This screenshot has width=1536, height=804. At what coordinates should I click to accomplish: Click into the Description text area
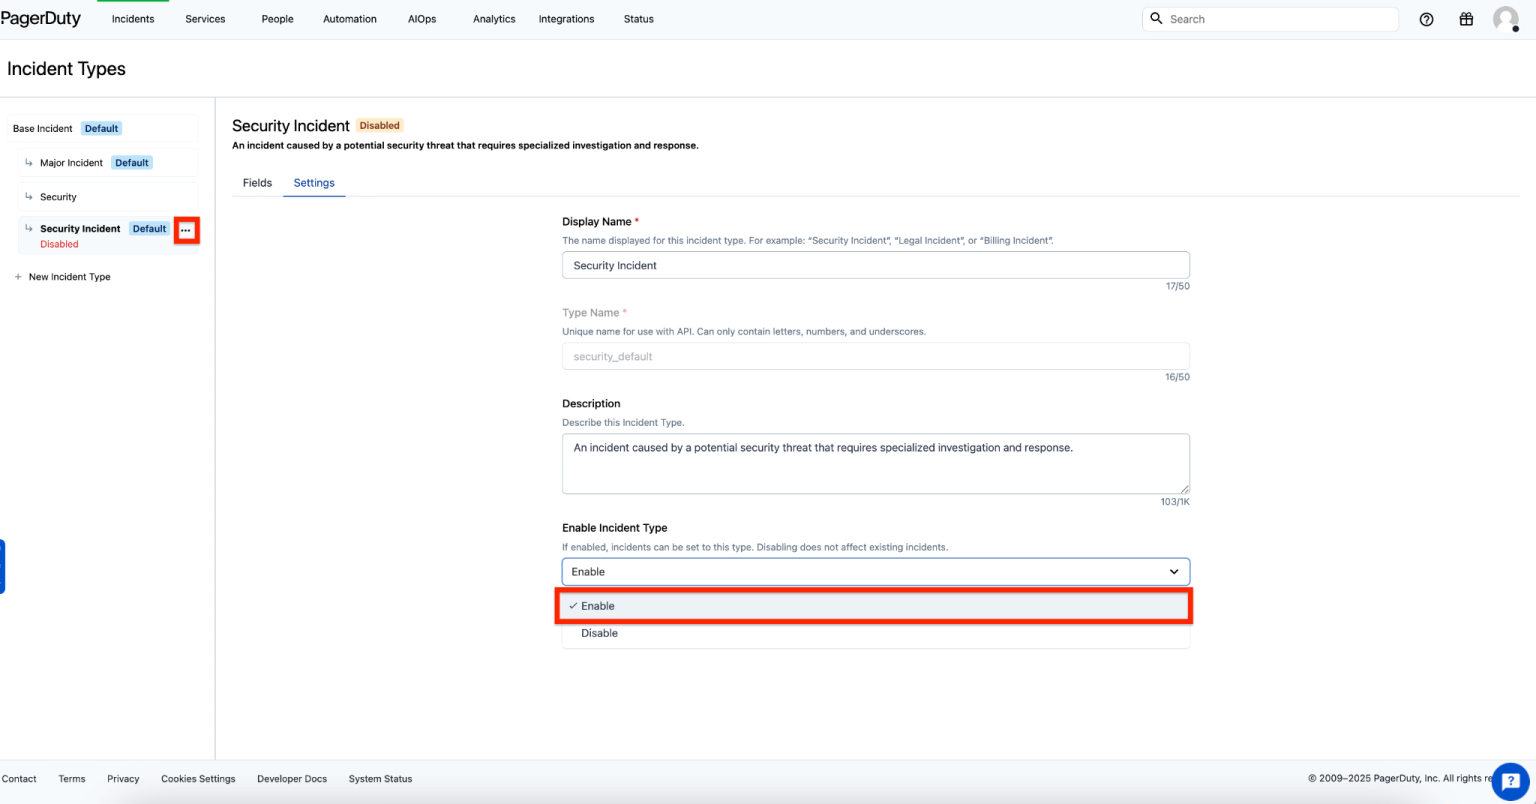(x=875, y=463)
